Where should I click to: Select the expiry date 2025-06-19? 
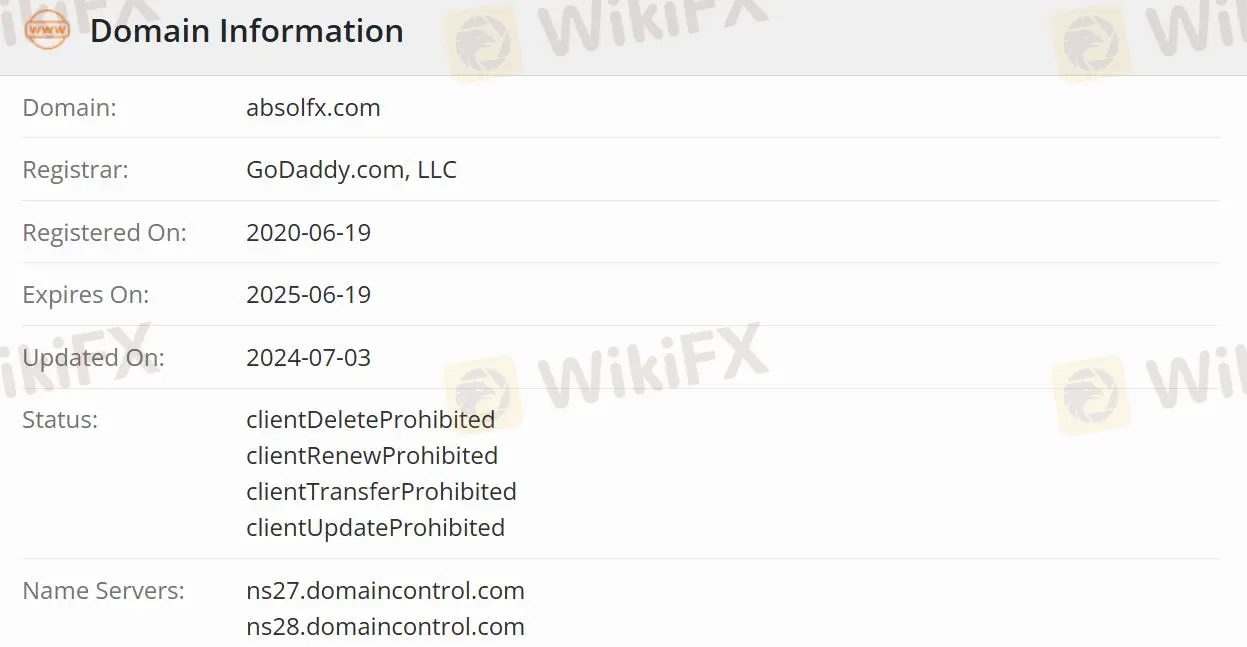tap(308, 295)
